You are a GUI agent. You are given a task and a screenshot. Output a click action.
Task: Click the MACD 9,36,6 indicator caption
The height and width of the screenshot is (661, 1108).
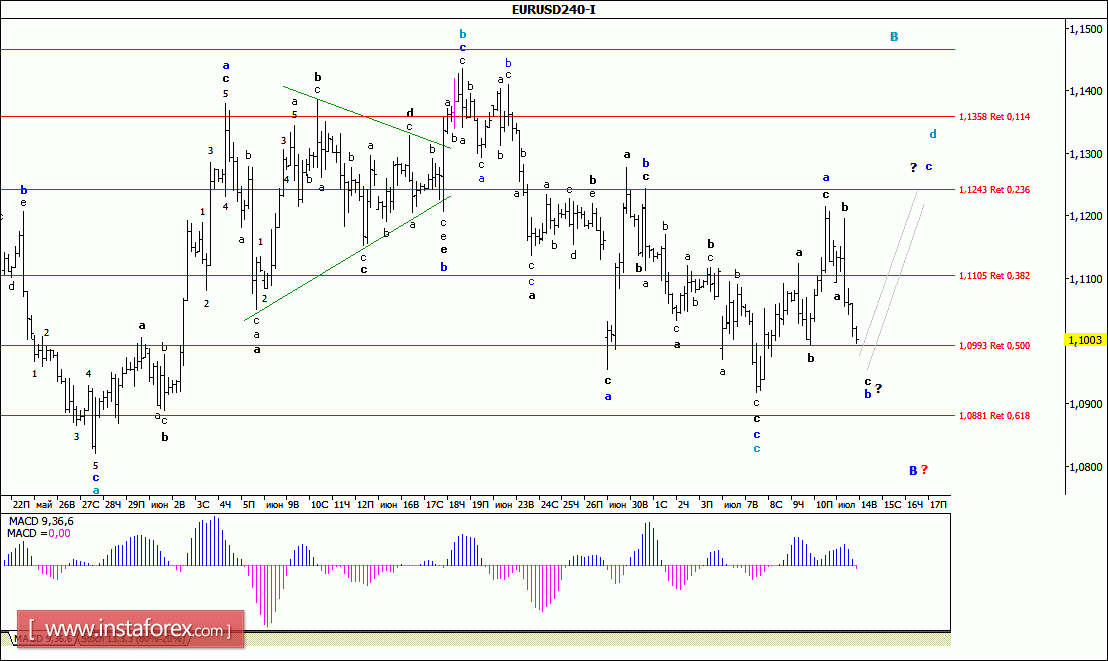[41, 522]
